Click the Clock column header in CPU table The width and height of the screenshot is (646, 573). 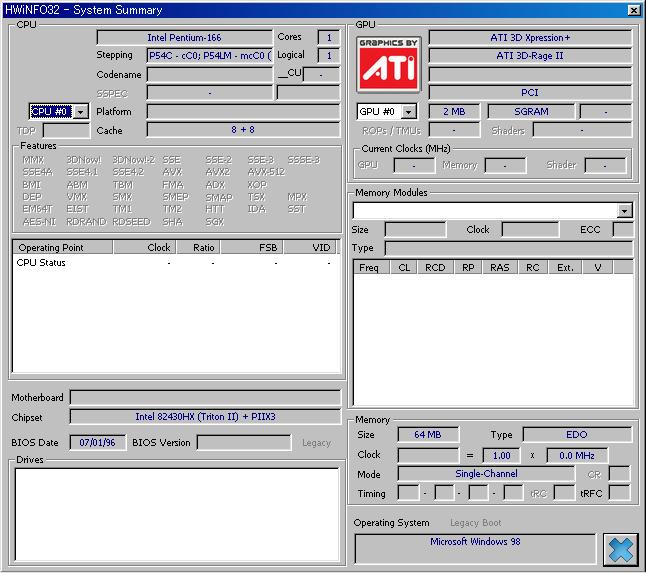145,248
